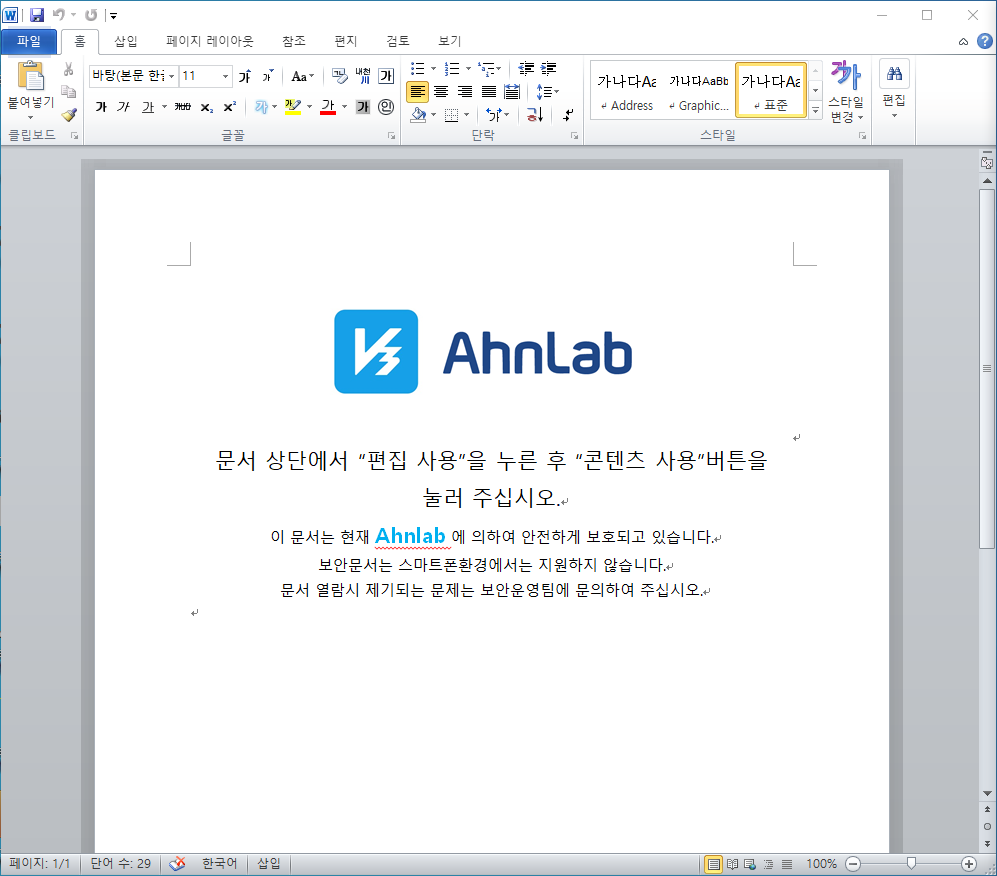This screenshot has height=876, width=997.
Task: Toggle align text right
Action: [x=465, y=92]
